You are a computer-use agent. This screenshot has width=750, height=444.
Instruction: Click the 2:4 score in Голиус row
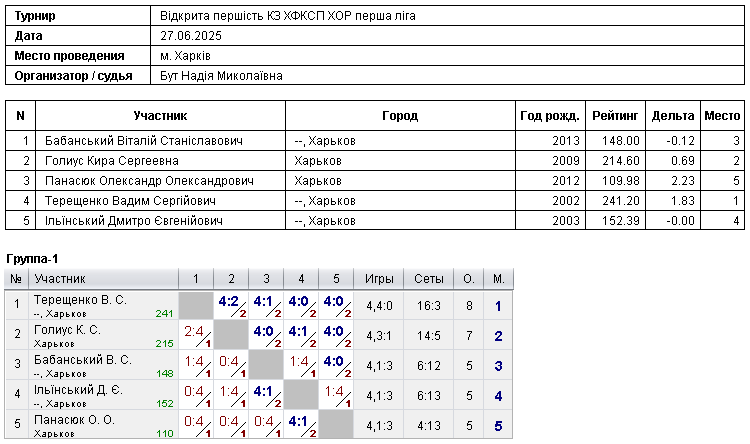pos(194,331)
